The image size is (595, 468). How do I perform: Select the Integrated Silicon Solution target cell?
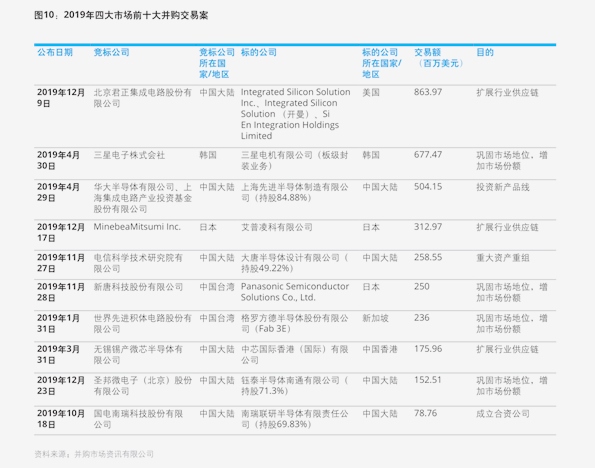tap(296, 114)
